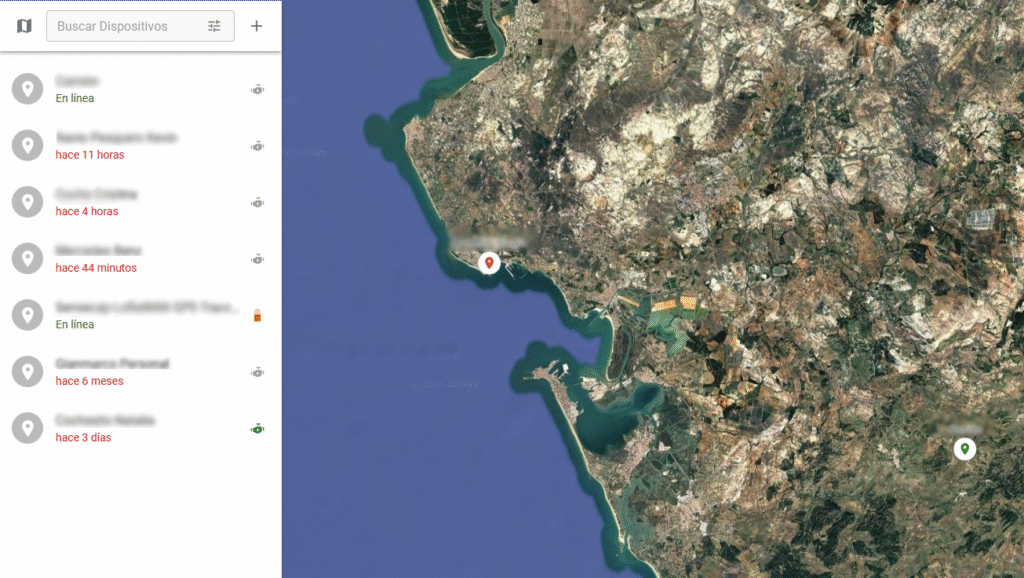Click the red location marker on the map
Image resolution: width=1024 pixels, height=578 pixels.
coord(489,263)
